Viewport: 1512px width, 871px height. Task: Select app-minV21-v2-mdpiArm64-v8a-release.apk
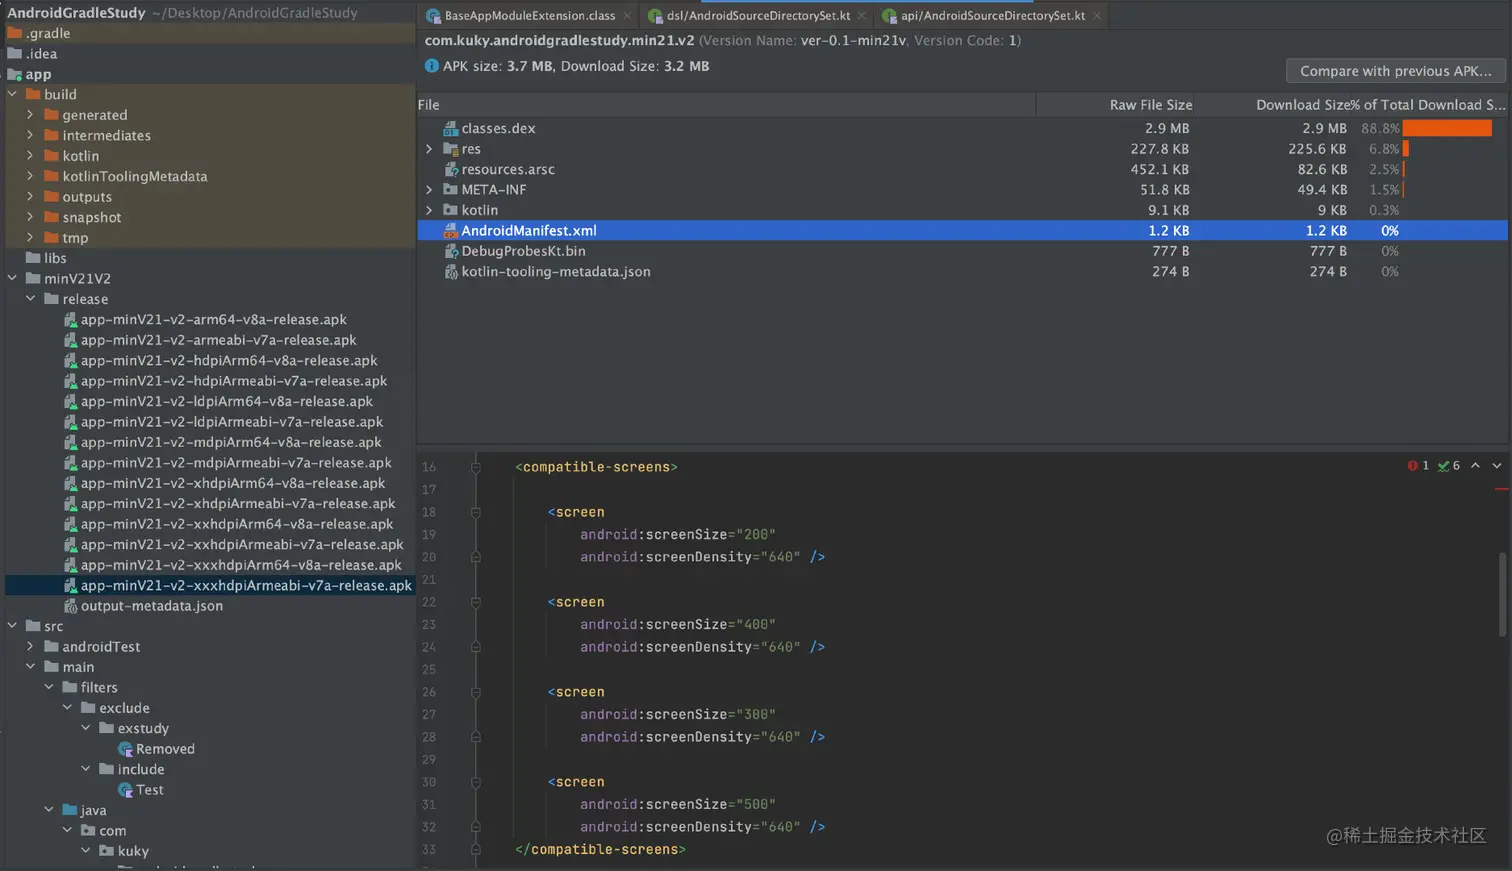coord(231,442)
